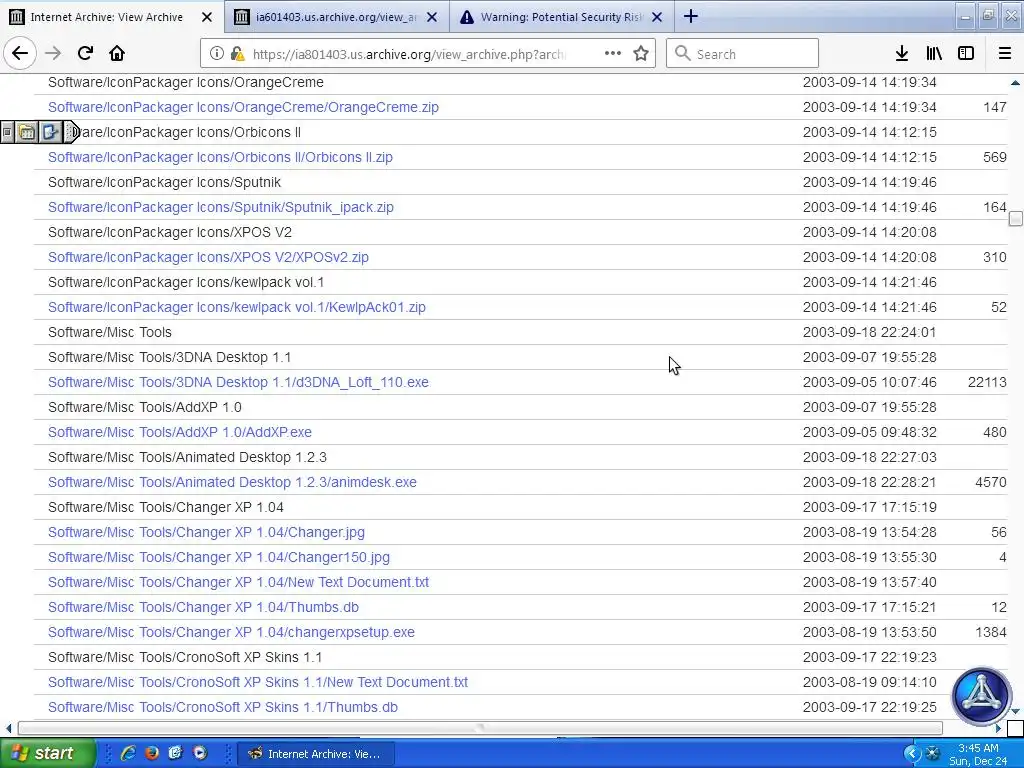Screen dimensions: 1024x768
Task: Click the horizontal scroll left arrow
Action: click(8, 728)
